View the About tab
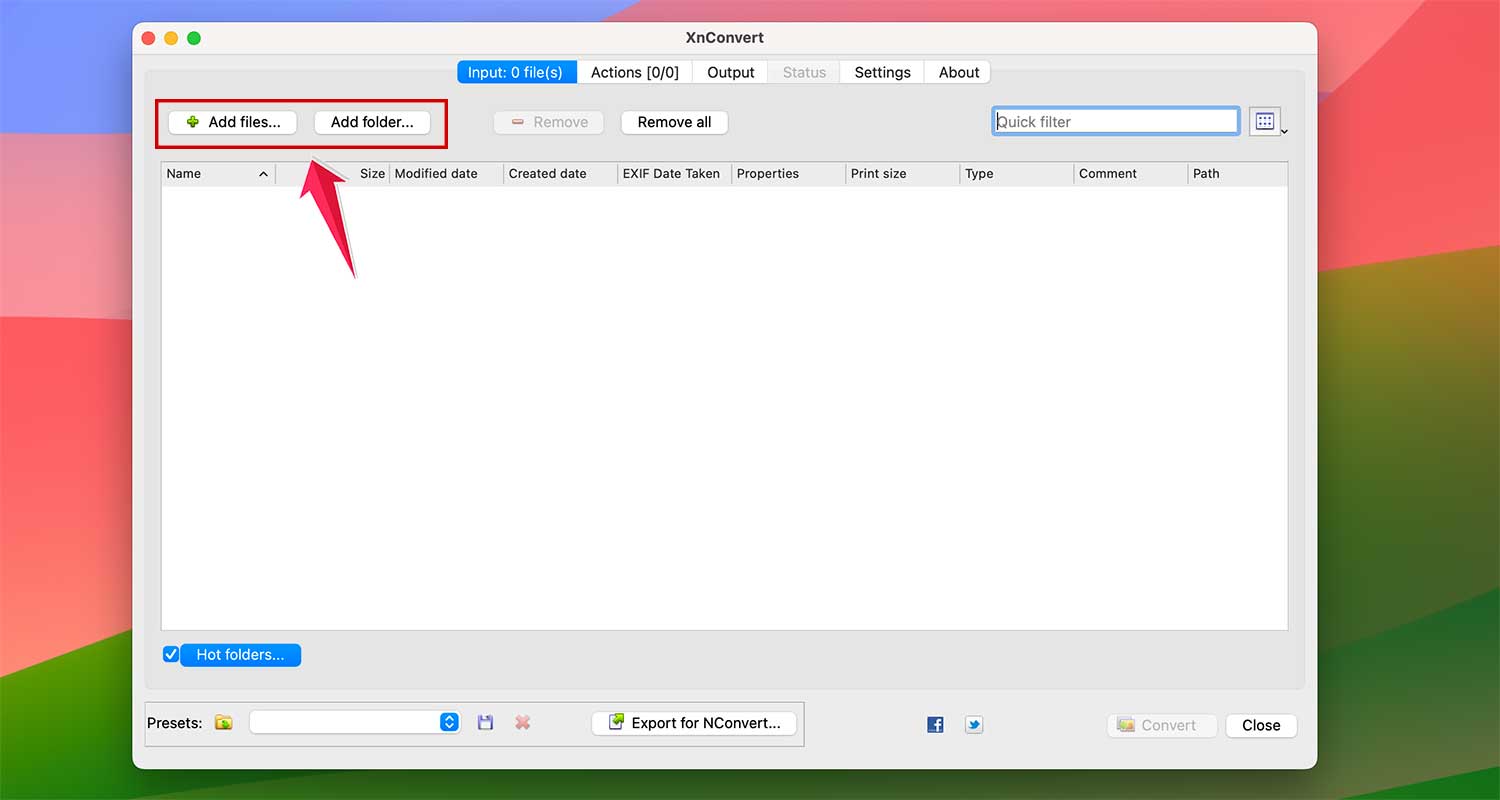 [x=957, y=72]
